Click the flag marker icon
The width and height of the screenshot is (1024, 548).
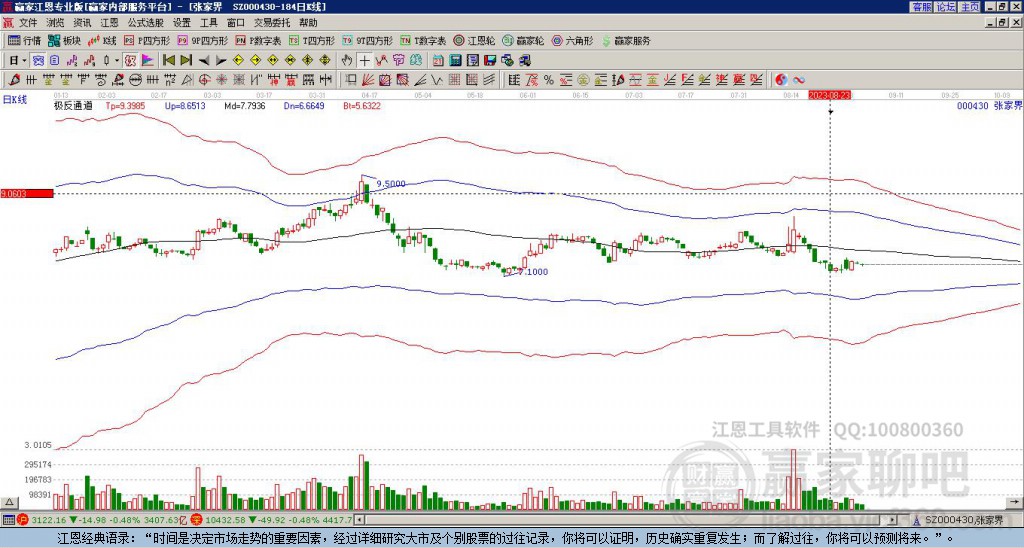point(148,61)
